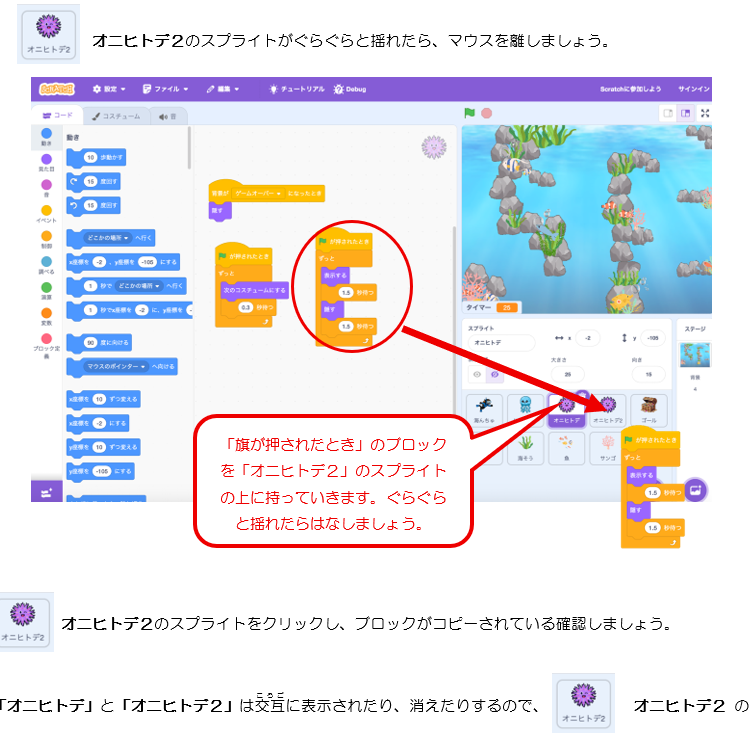Open the add extension button at bottom-left
754x737 pixels.
45,492
